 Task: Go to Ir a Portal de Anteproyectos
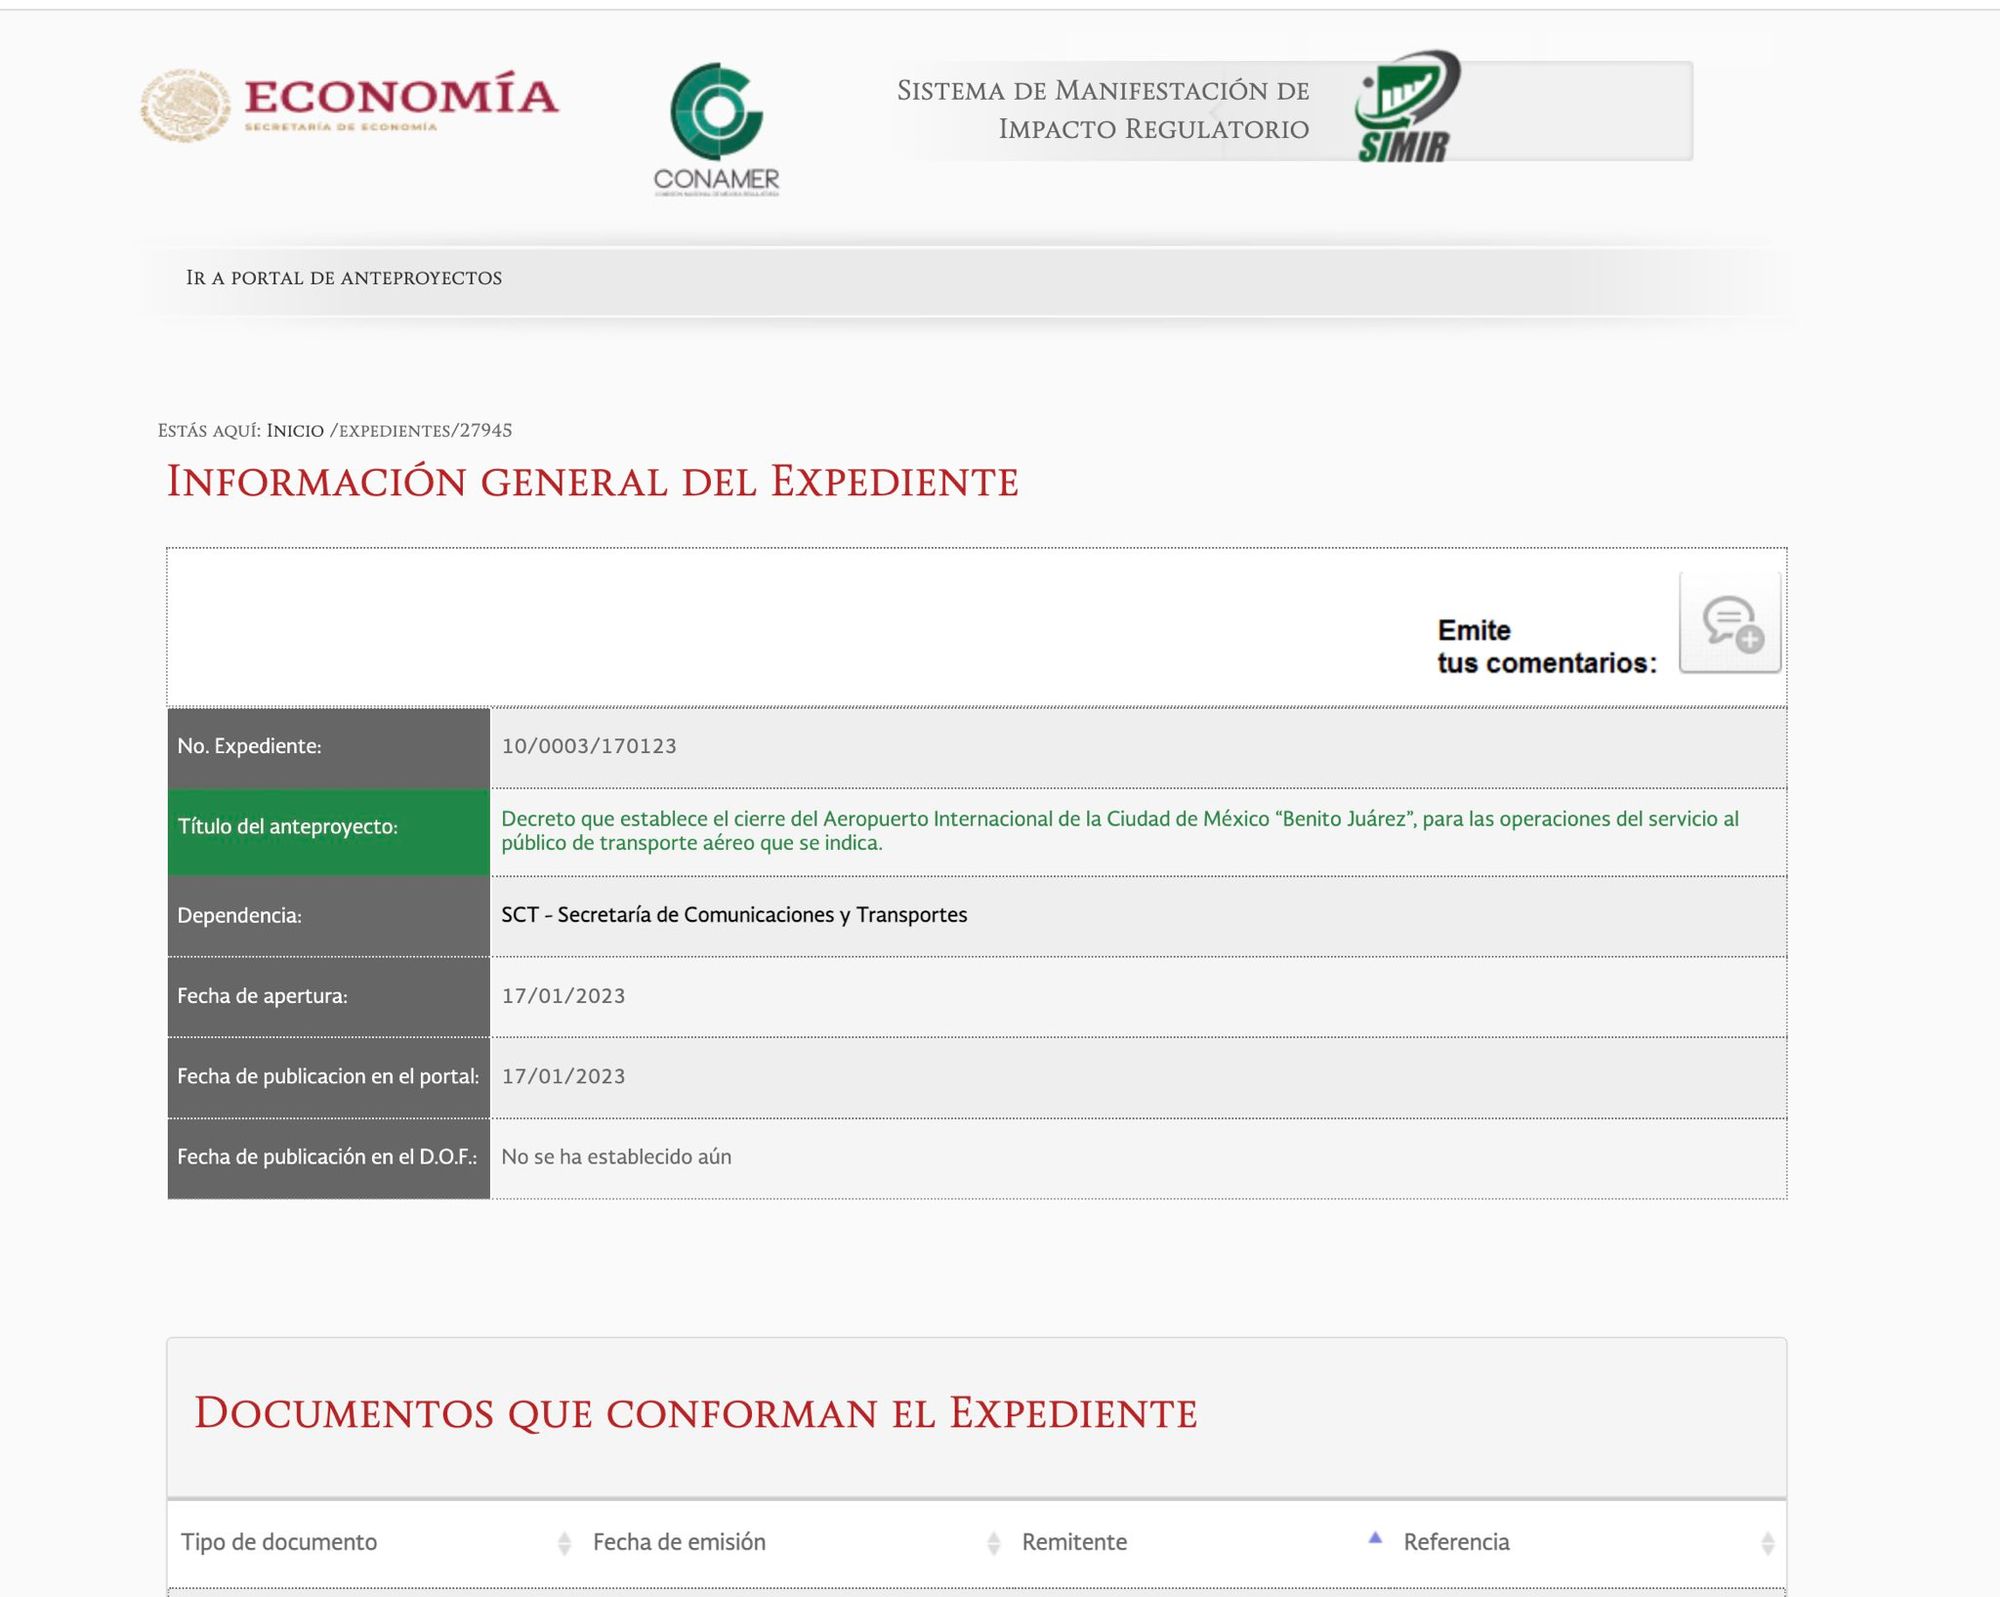click(344, 278)
